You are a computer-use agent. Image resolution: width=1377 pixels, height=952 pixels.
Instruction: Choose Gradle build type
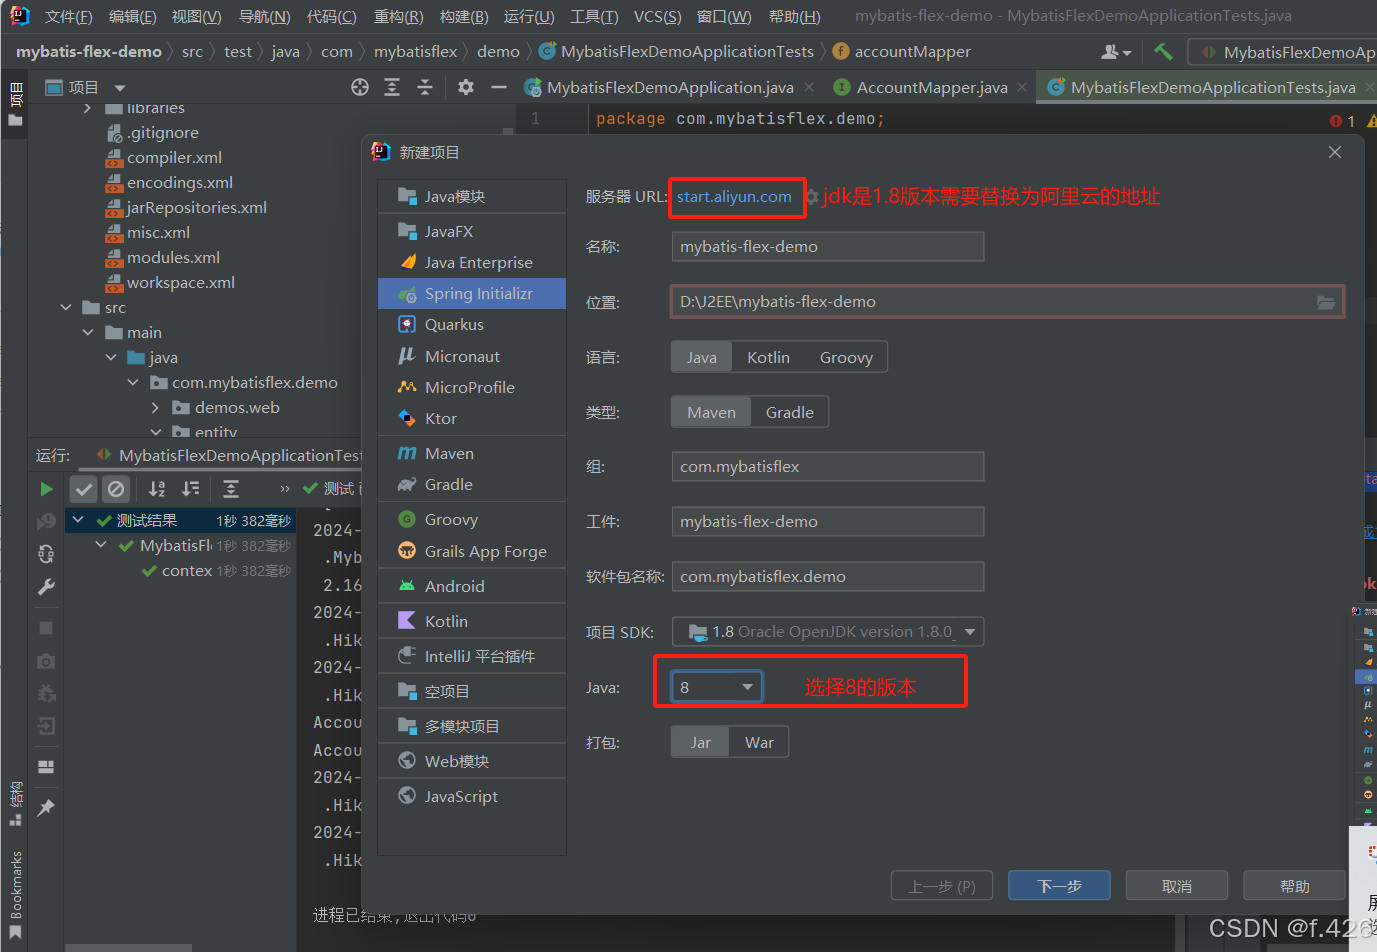pyautogui.click(x=790, y=412)
